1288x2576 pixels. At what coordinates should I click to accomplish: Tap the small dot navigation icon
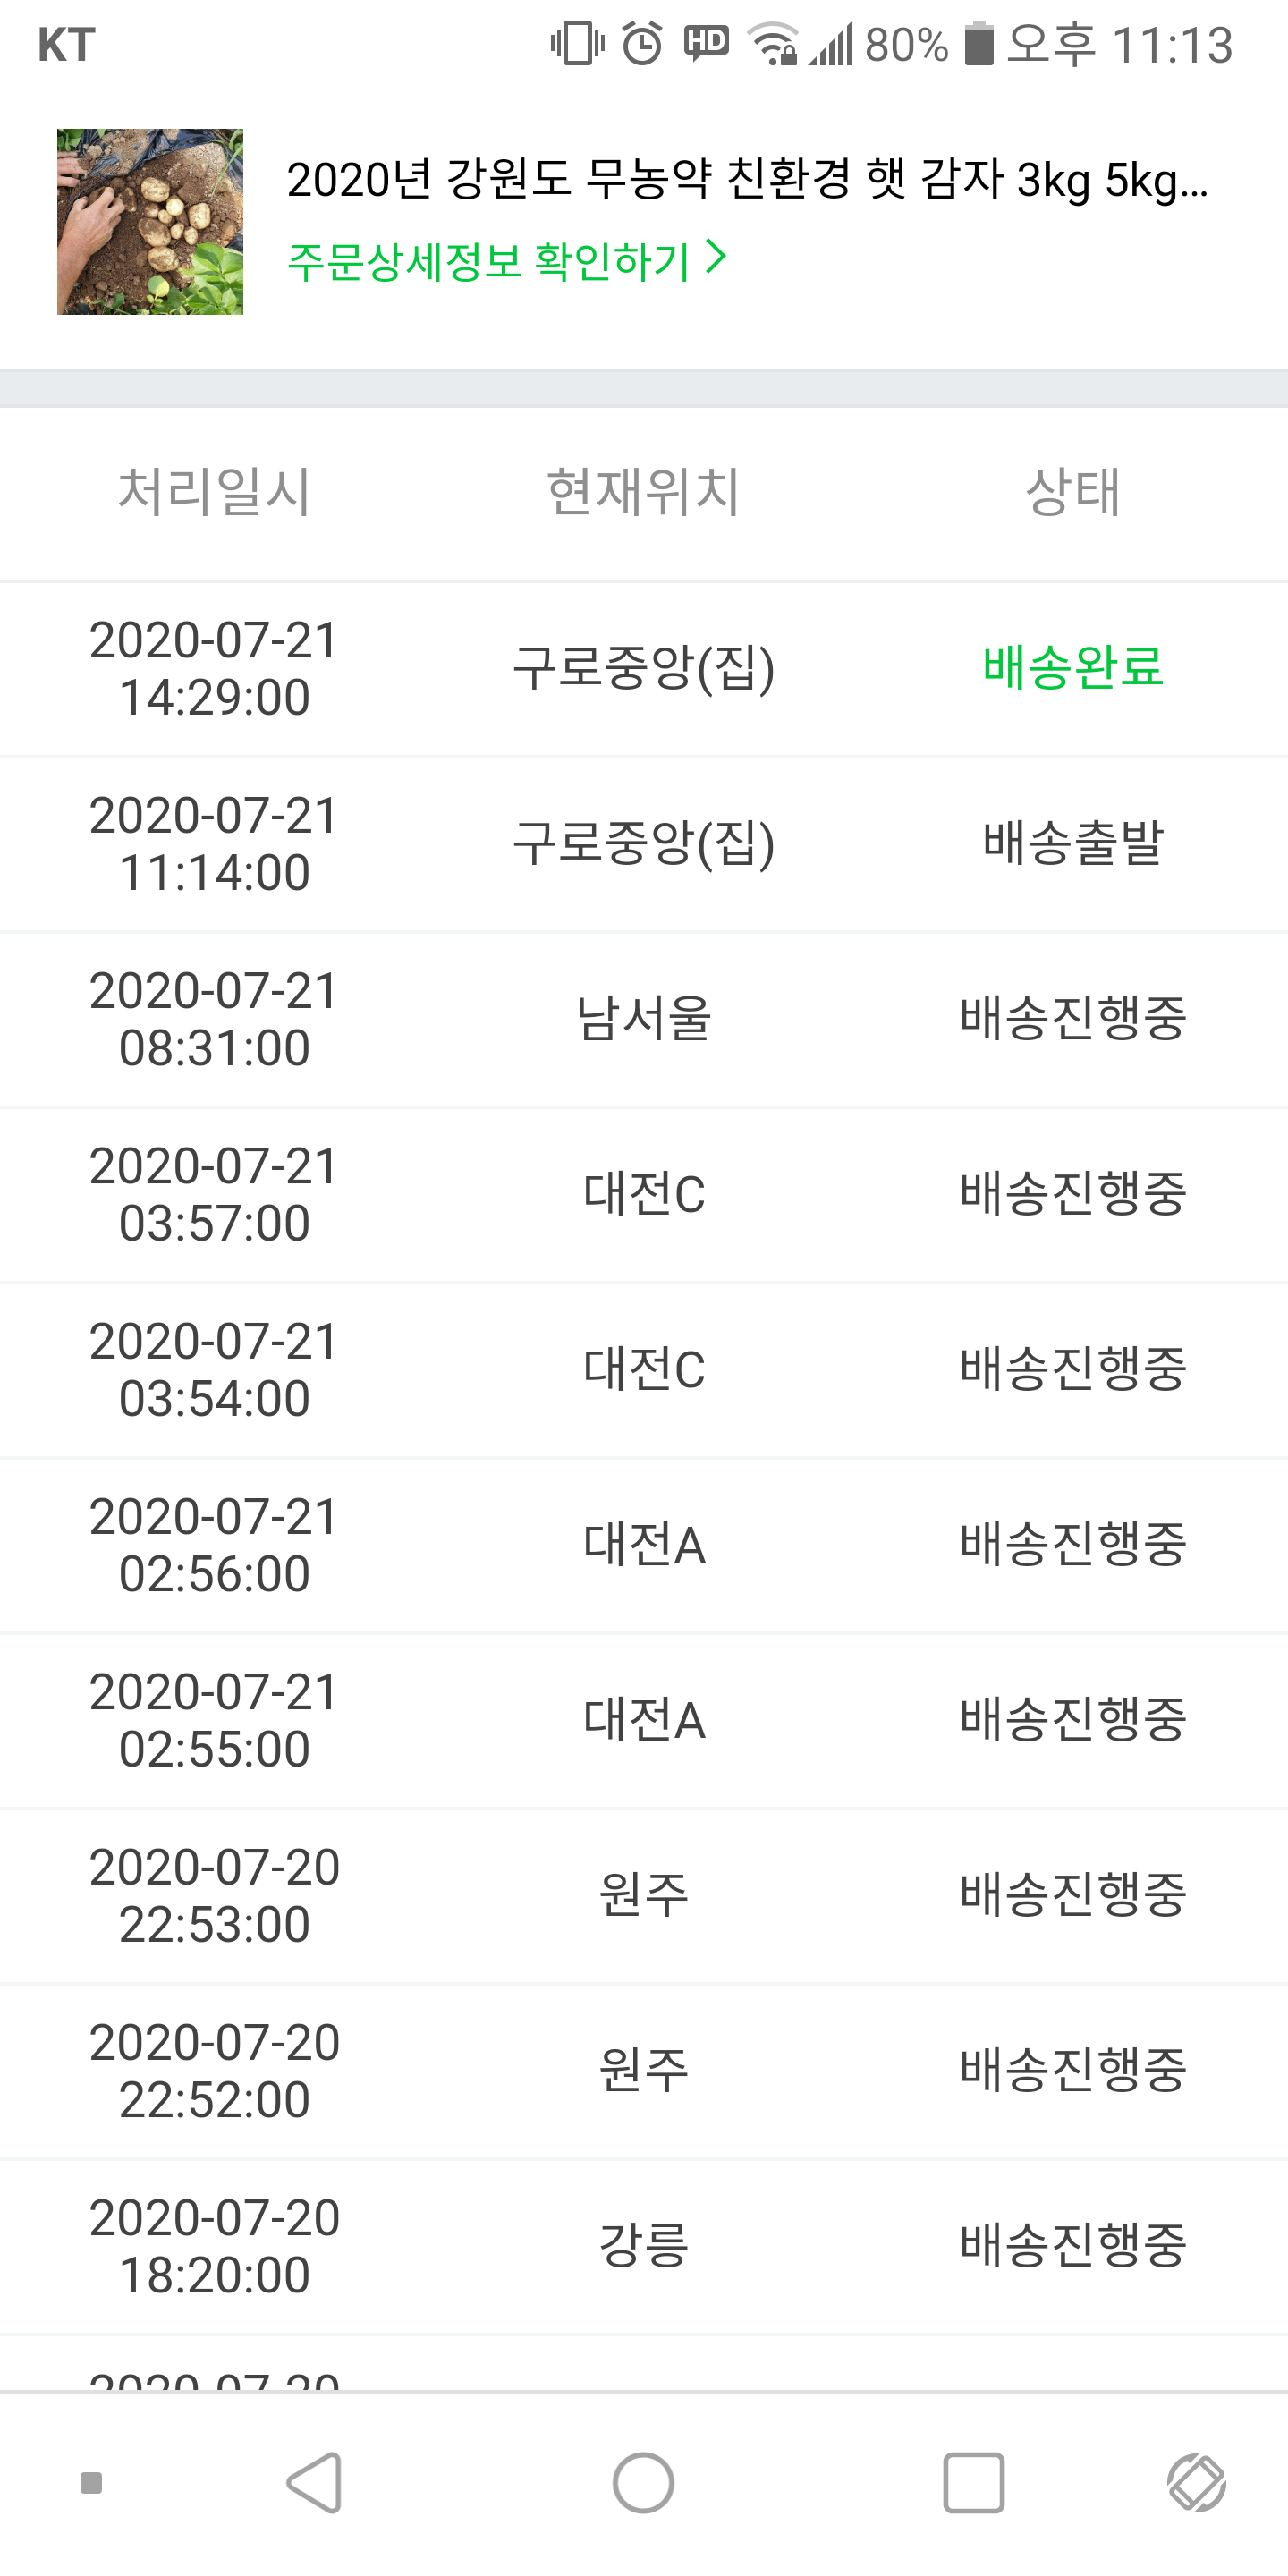coord(91,2483)
